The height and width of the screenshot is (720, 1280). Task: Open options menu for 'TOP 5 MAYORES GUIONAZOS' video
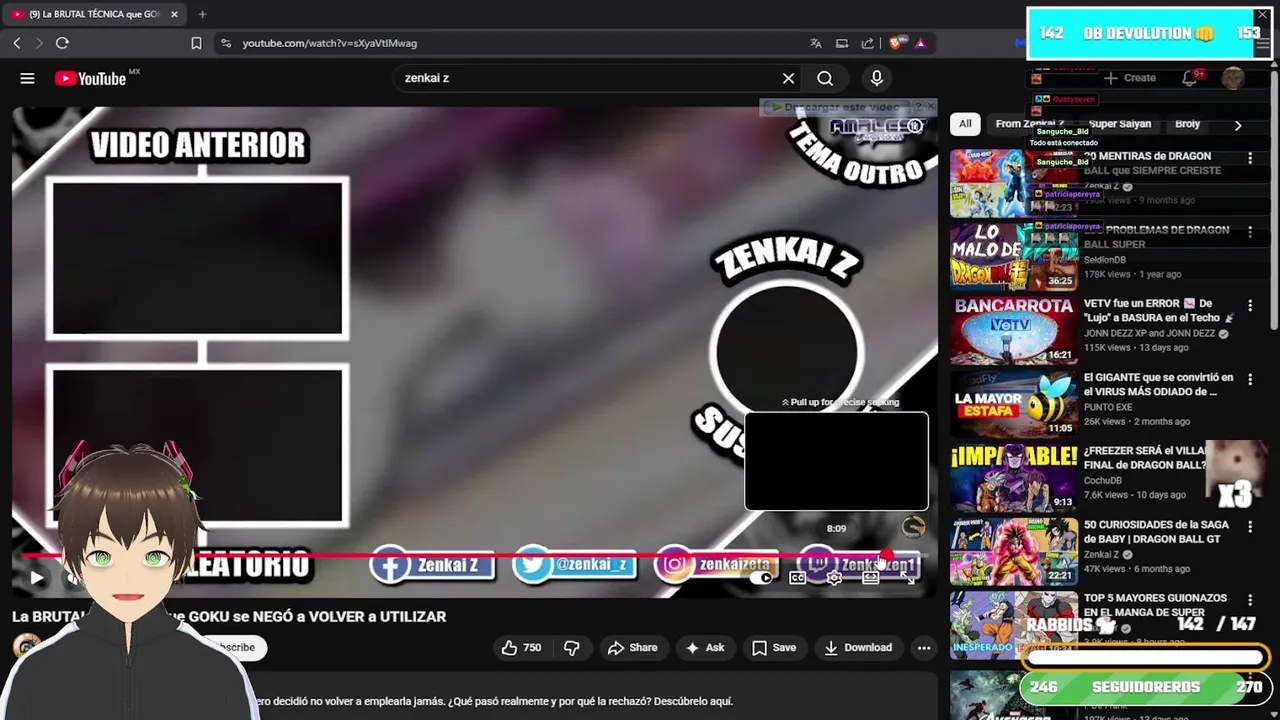click(x=1250, y=600)
